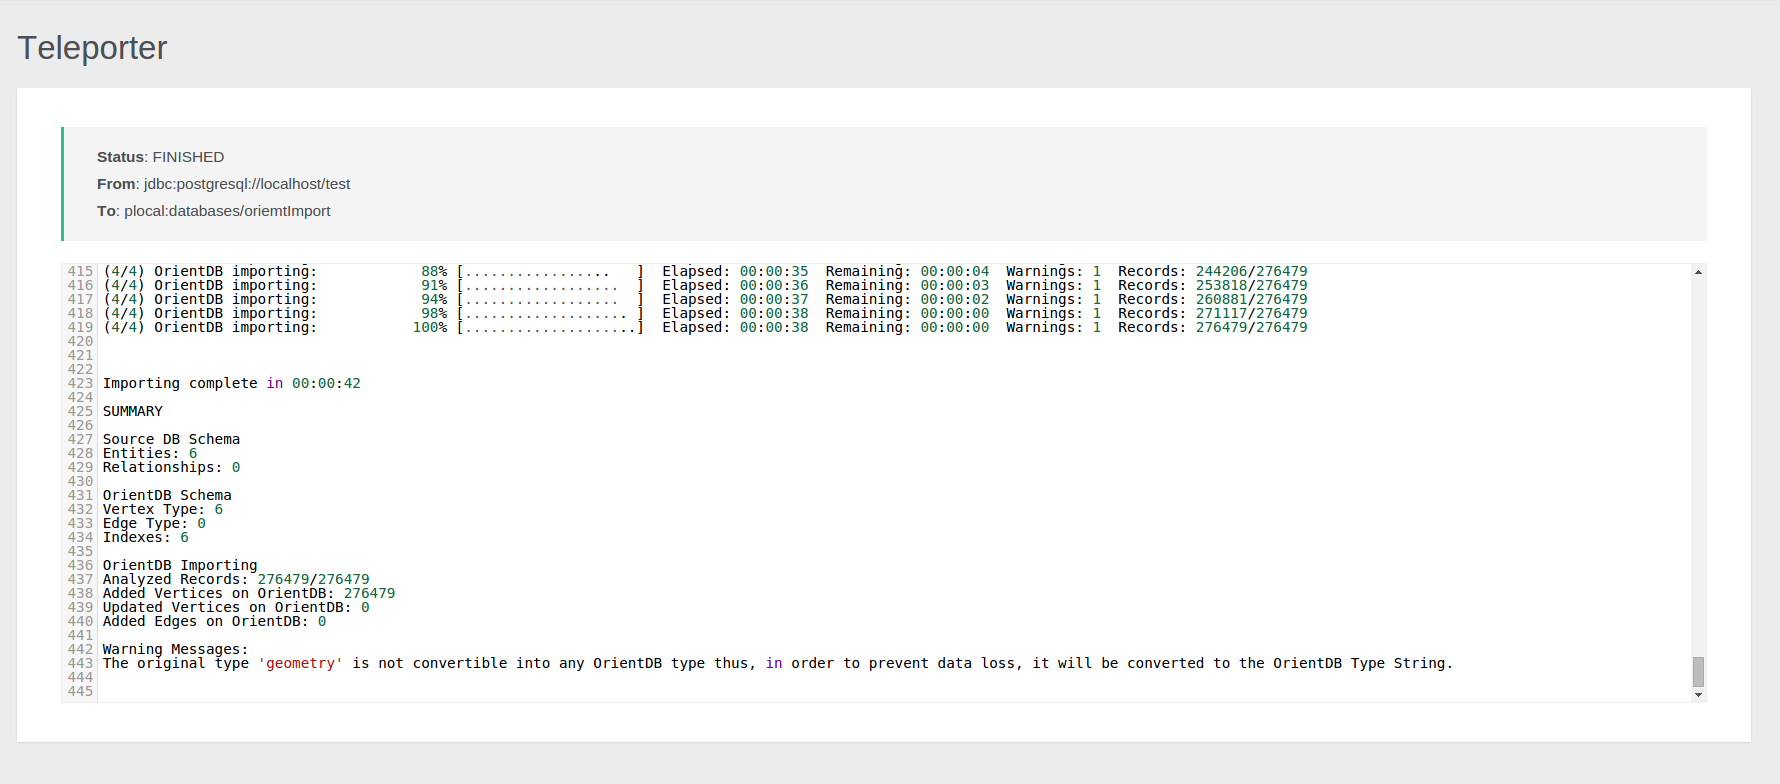Screen dimensions: 1780x784
Task: Click the 'geometry' type warning message
Action: click(x=778, y=663)
